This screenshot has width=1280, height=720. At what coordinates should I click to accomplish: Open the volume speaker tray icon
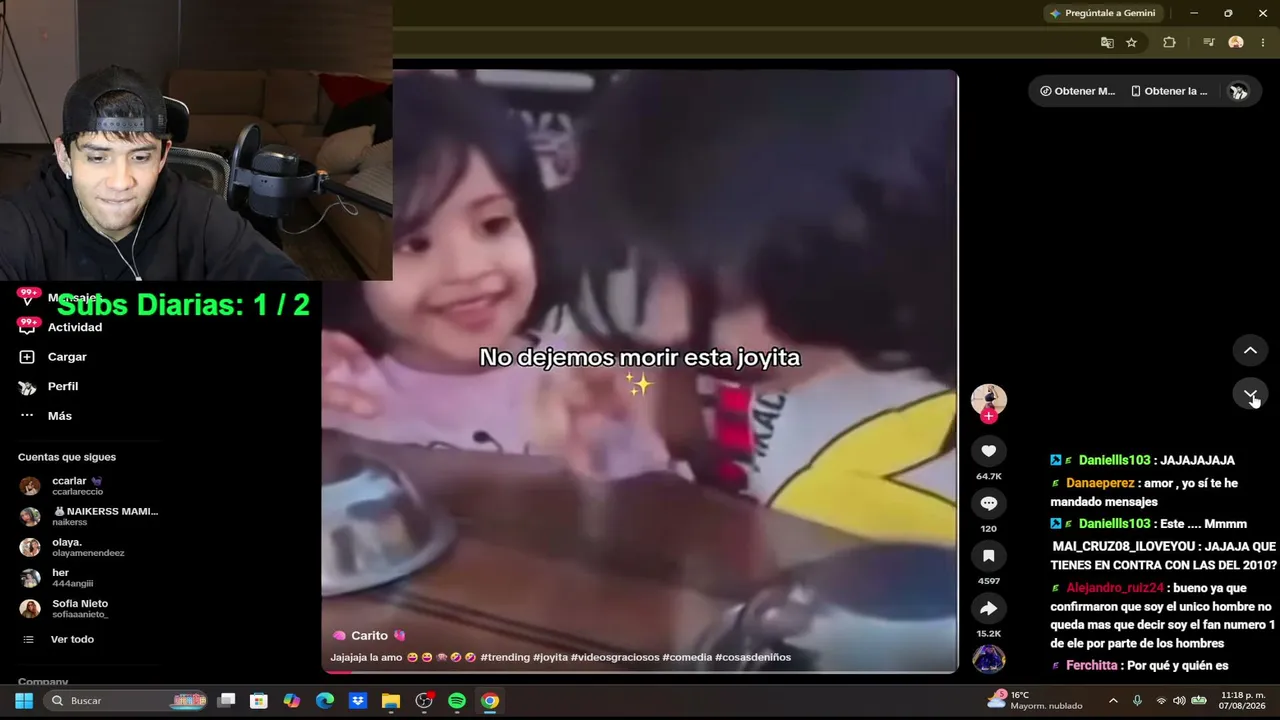point(1179,701)
